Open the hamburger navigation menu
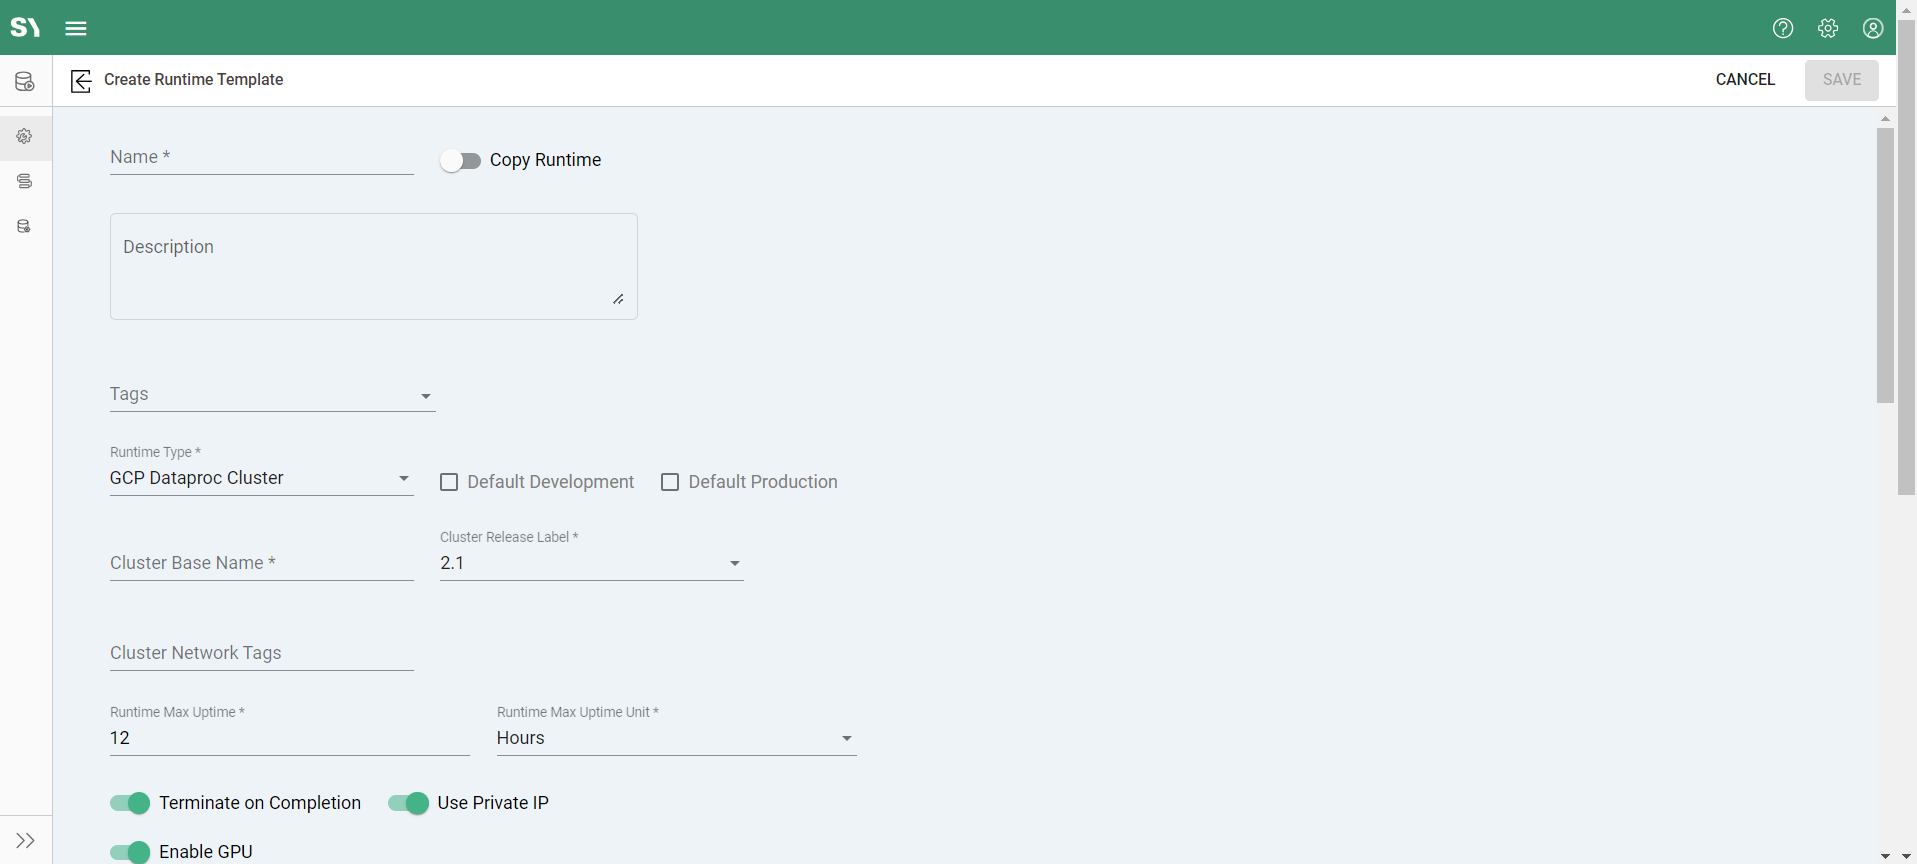Image resolution: width=1917 pixels, height=864 pixels. tap(76, 28)
